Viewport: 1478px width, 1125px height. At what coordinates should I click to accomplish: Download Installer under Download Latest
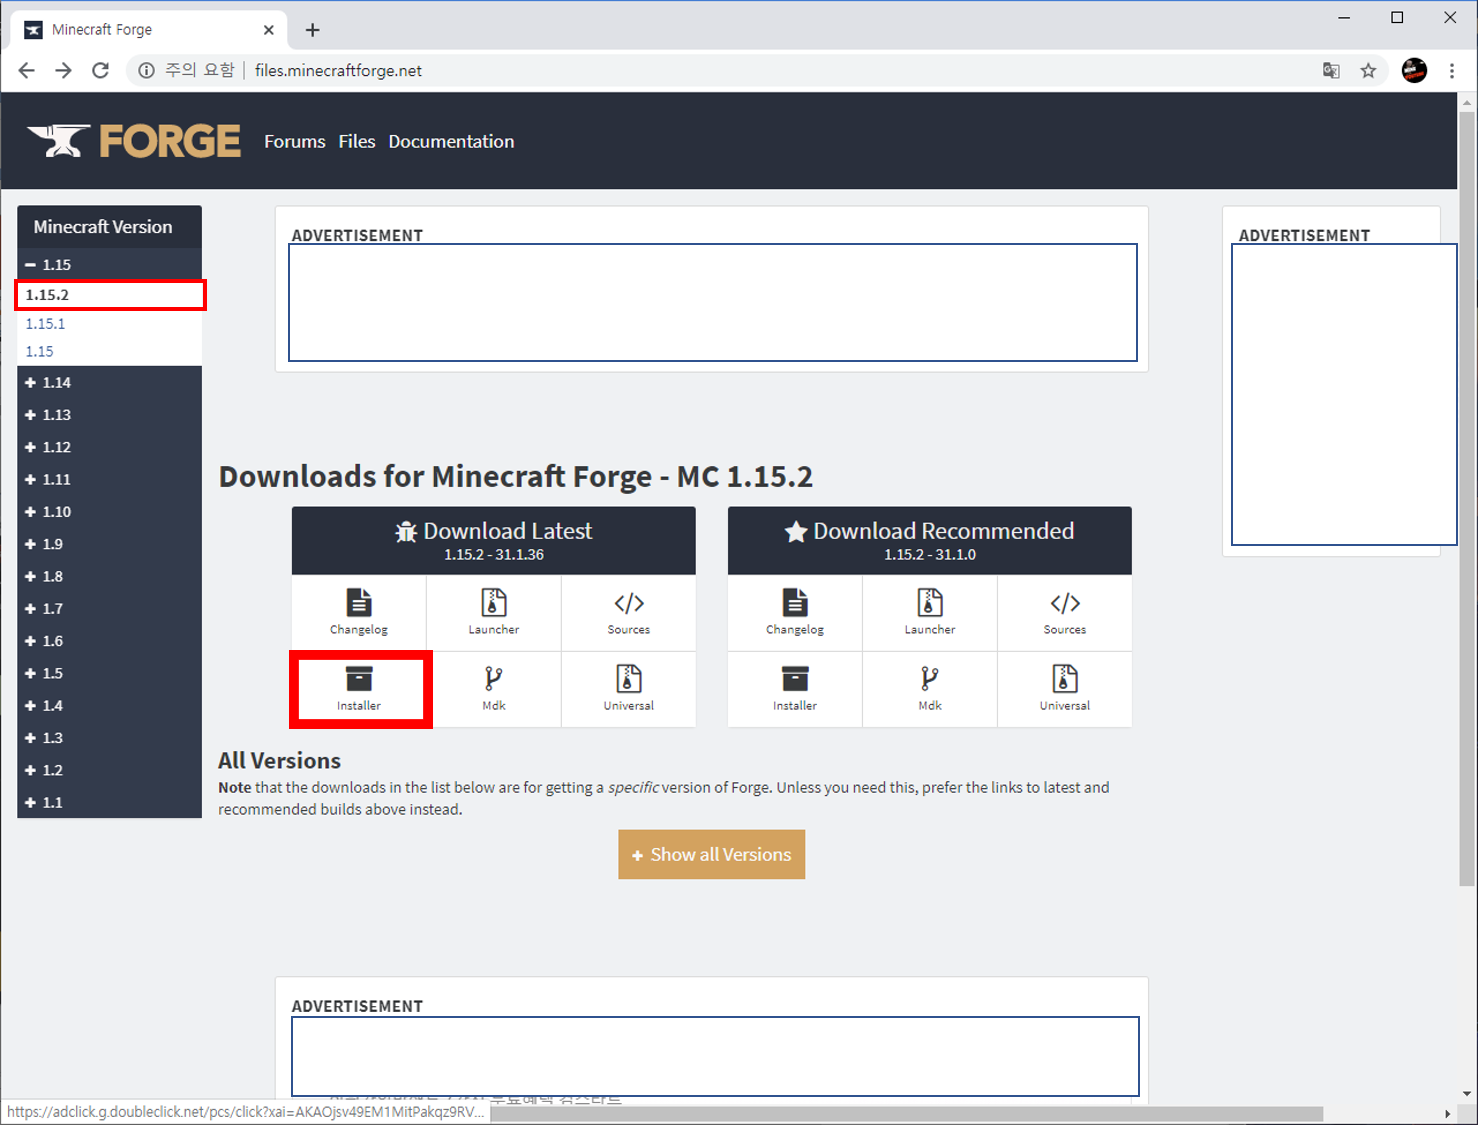[x=359, y=689]
